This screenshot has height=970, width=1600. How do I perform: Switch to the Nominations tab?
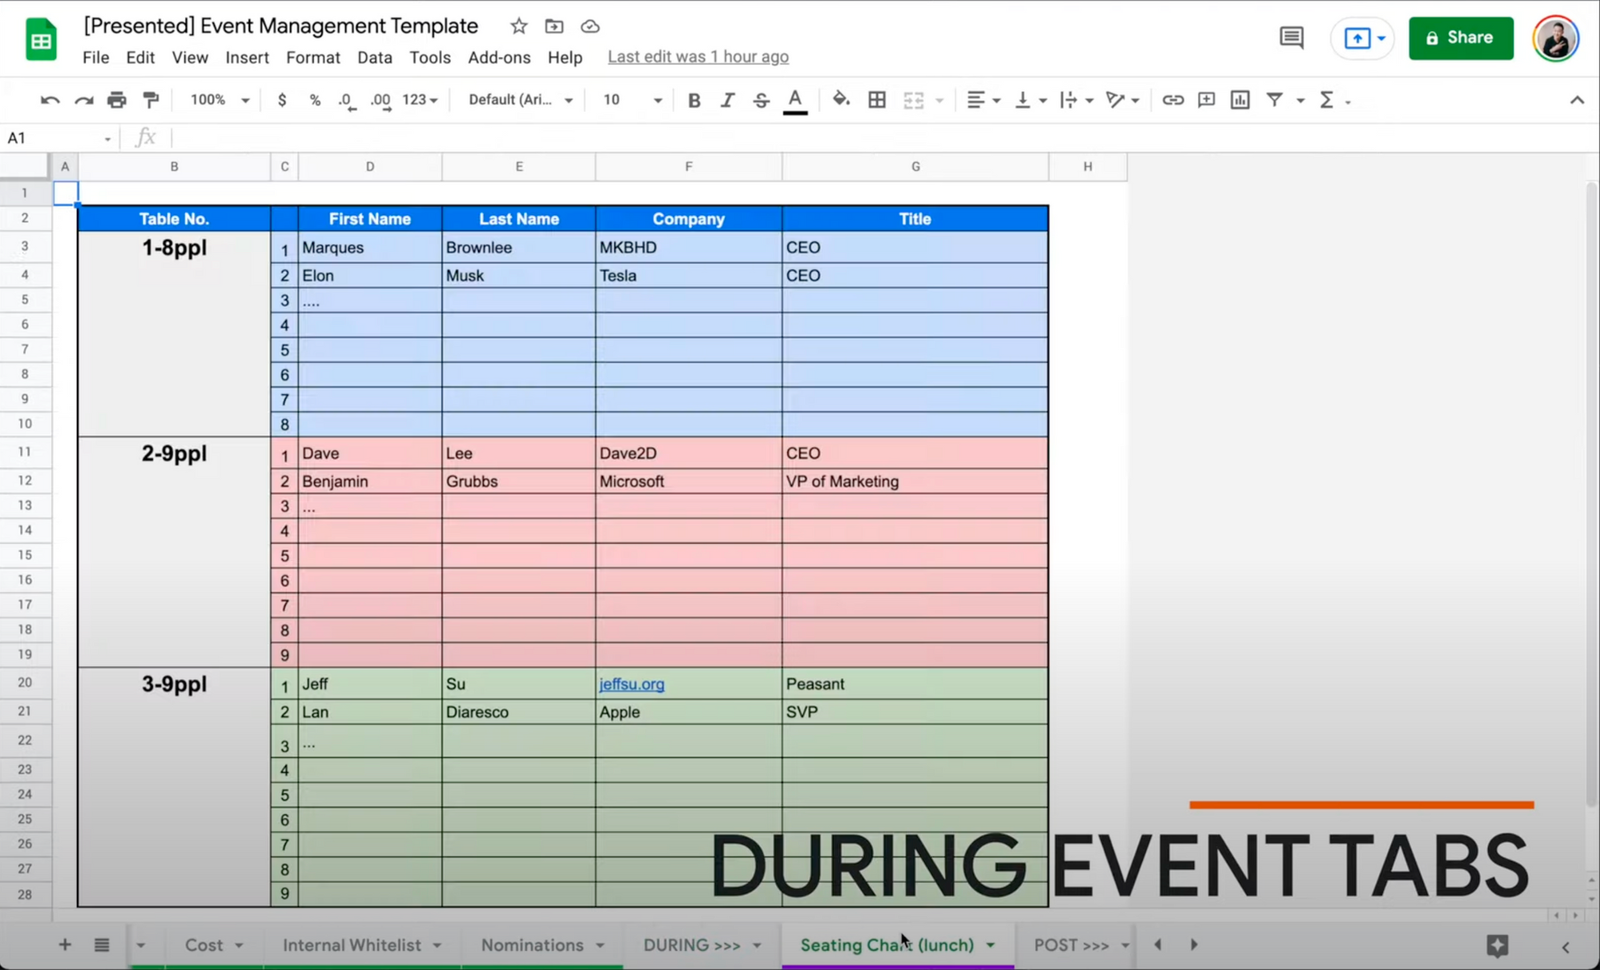(x=532, y=944)
